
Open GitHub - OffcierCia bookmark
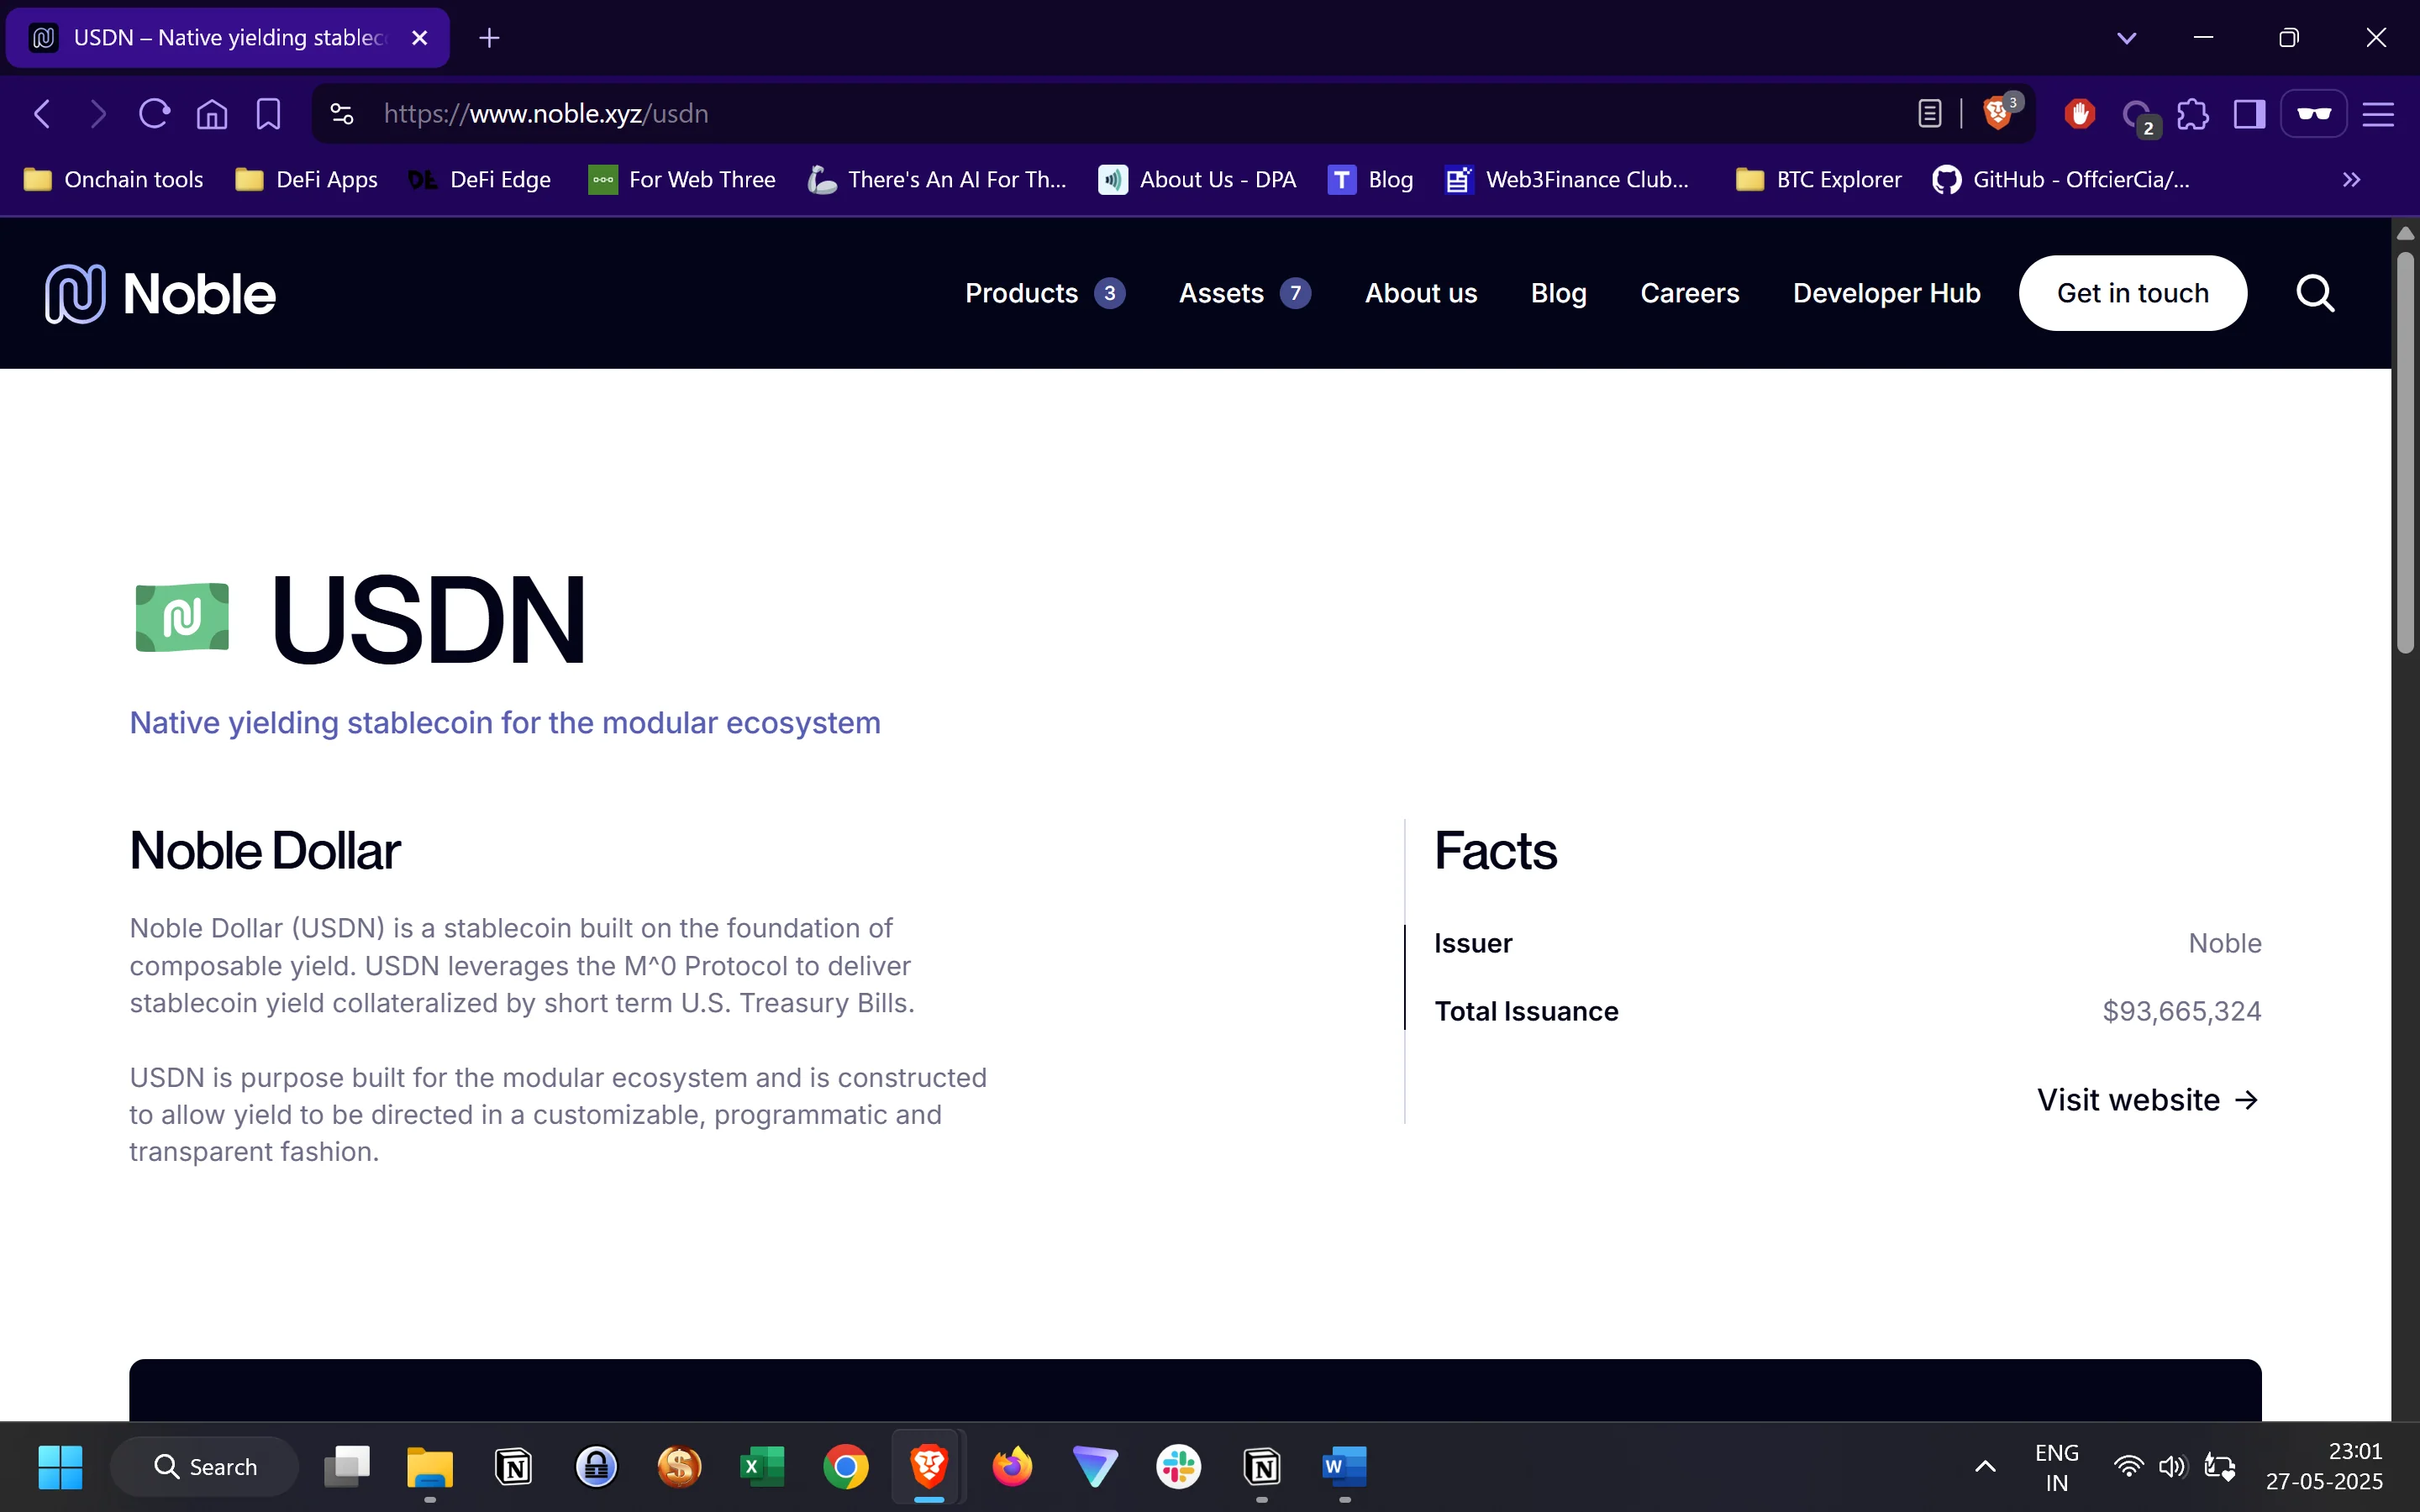coord(2061,180)
